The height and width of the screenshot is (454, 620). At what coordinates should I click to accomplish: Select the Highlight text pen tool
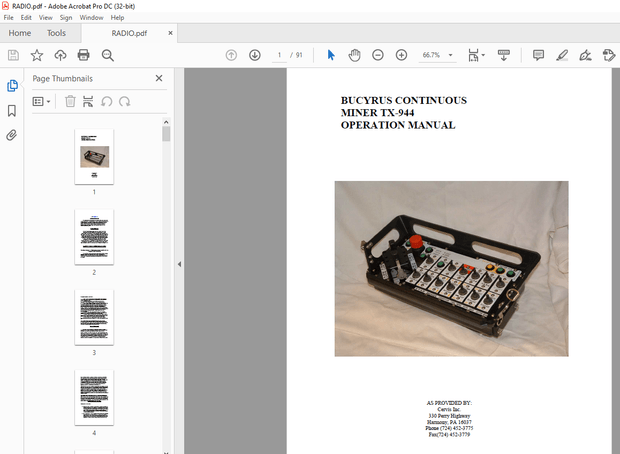562,55
